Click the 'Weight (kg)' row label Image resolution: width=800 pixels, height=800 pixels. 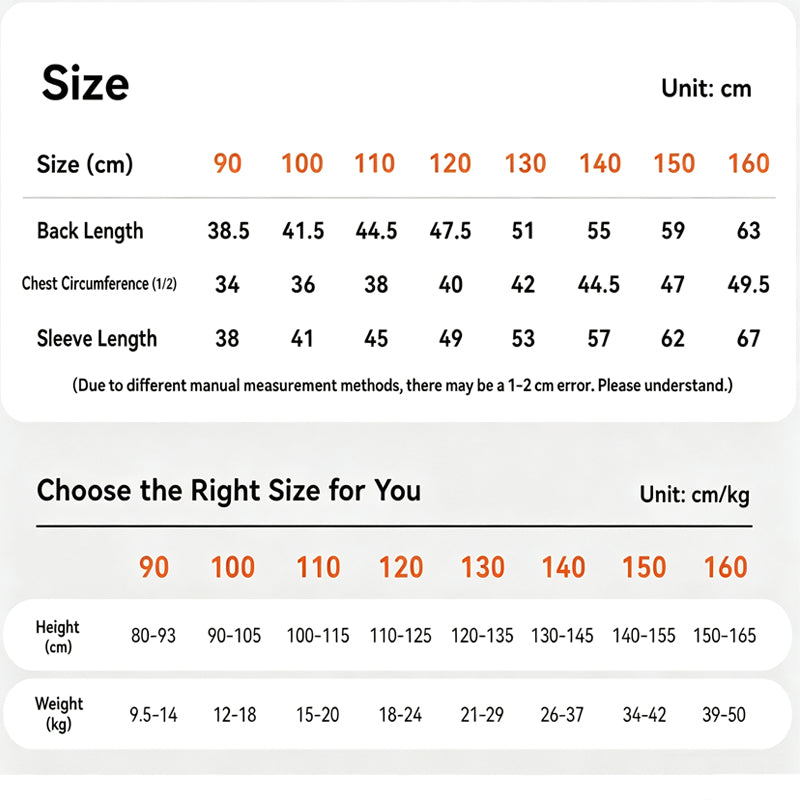click(x=59, y=714)
